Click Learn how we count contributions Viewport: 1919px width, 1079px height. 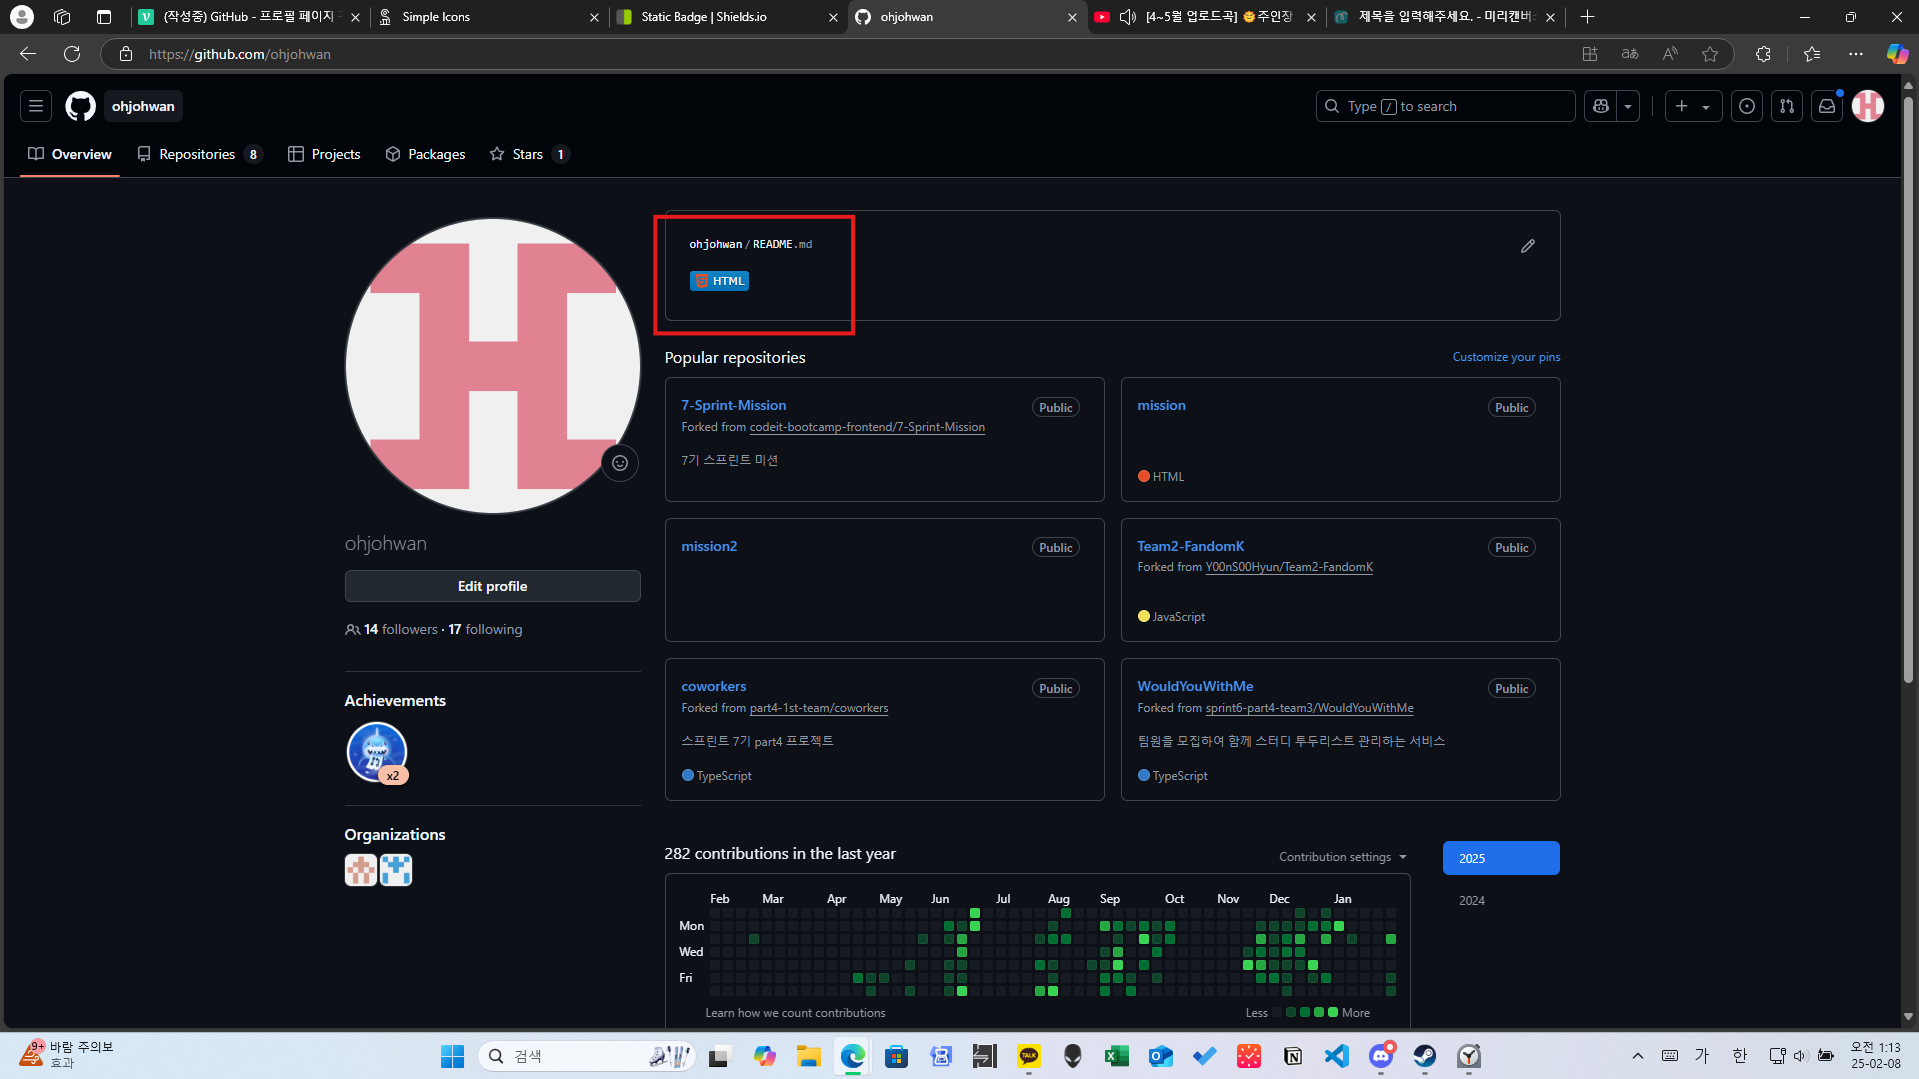(795, 1013)
